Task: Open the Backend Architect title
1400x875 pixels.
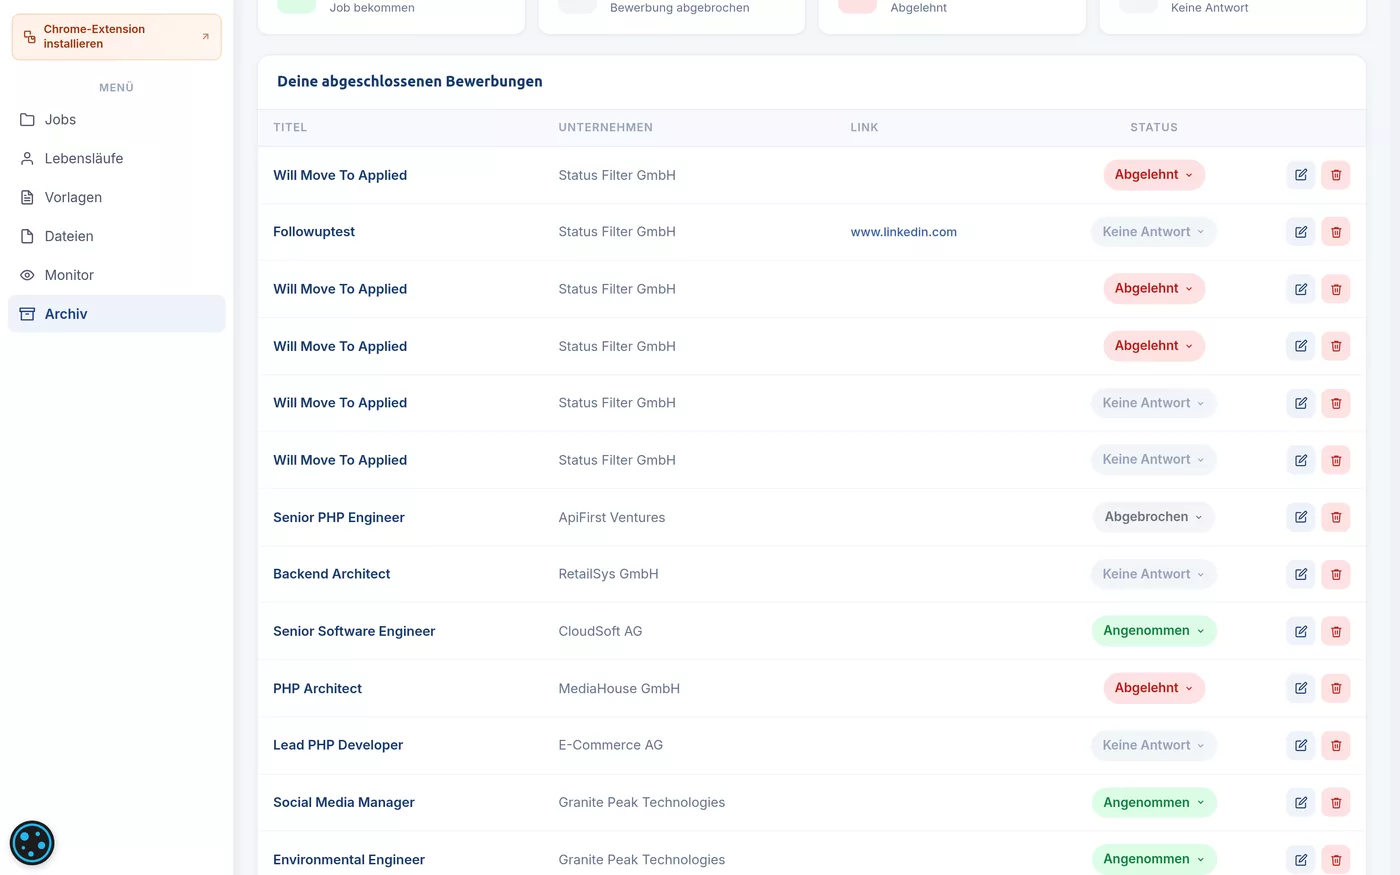Action: click(332, 574)
